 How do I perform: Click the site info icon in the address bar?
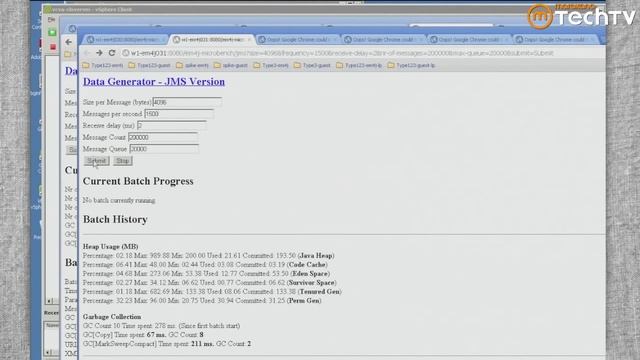pos(126,53)
